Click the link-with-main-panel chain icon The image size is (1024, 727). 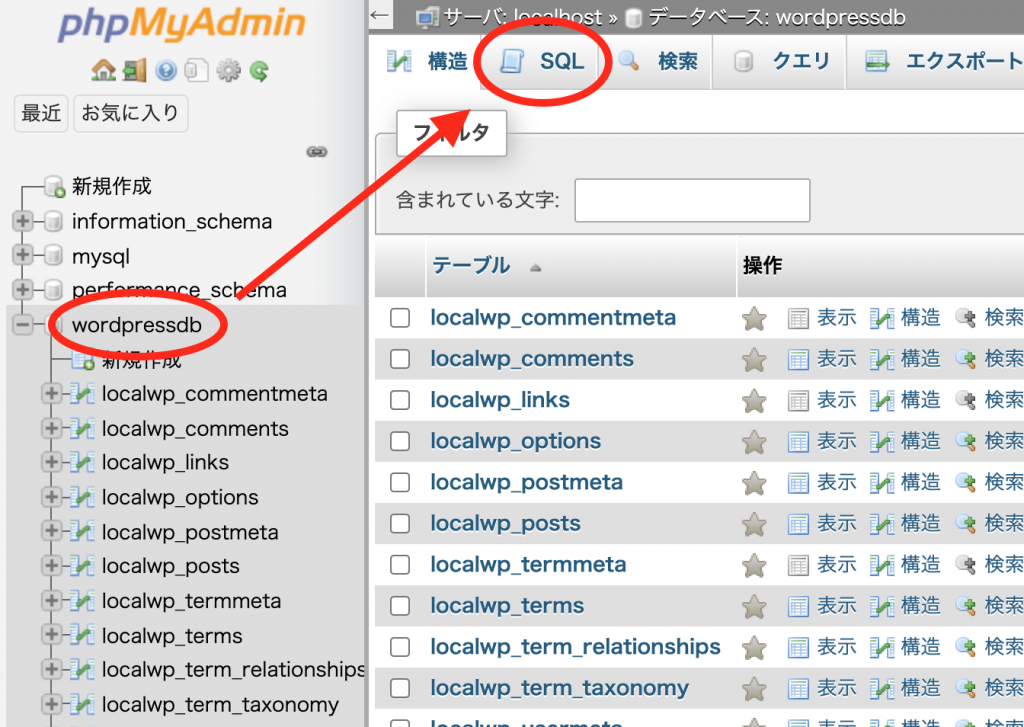tap(317, 152)
